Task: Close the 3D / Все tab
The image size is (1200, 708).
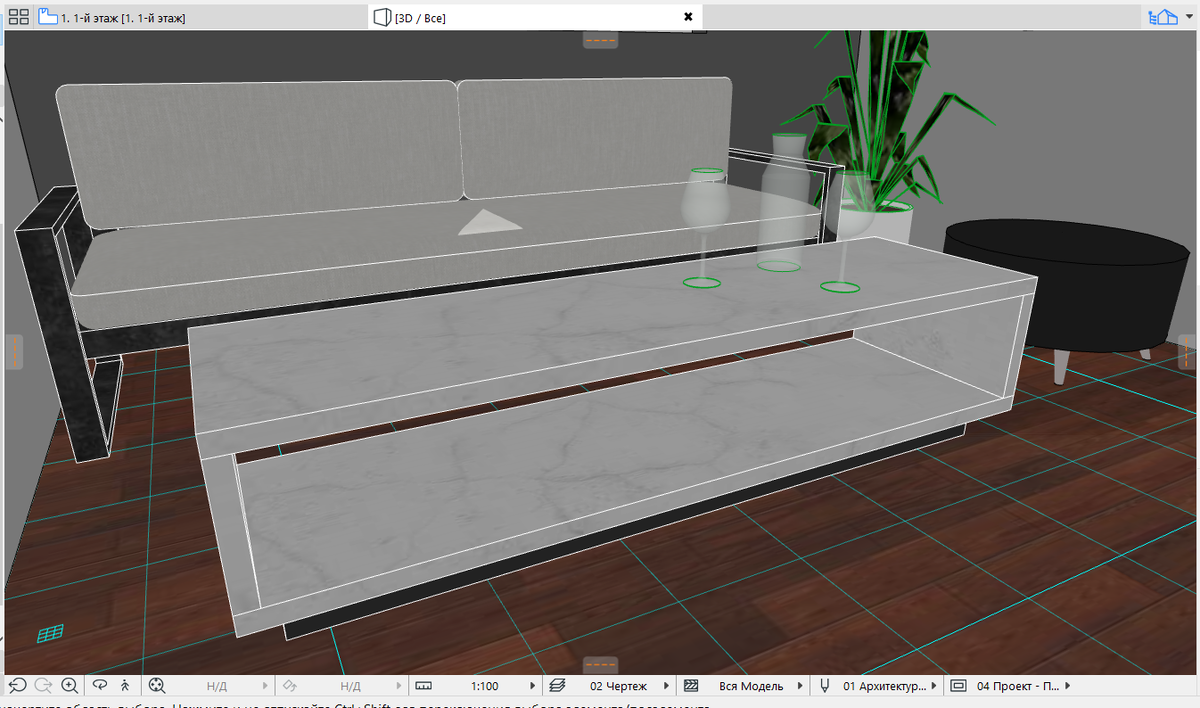Action: [x=688, y=17]
